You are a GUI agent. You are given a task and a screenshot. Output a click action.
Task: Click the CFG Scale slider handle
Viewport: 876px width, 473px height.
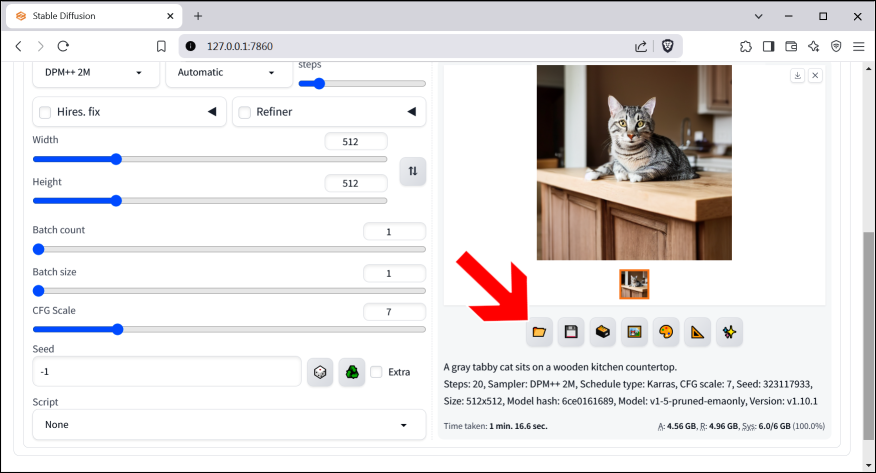(117, 329)
